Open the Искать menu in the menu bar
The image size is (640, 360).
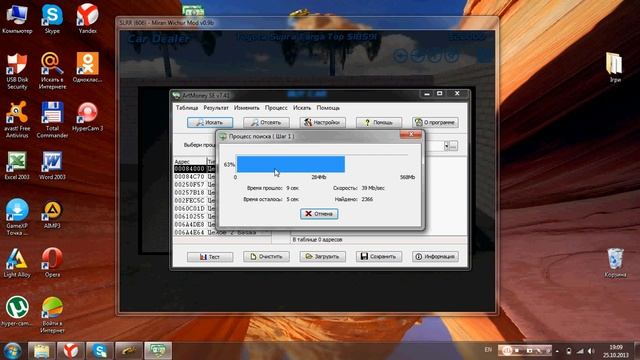tap(302, 108)
